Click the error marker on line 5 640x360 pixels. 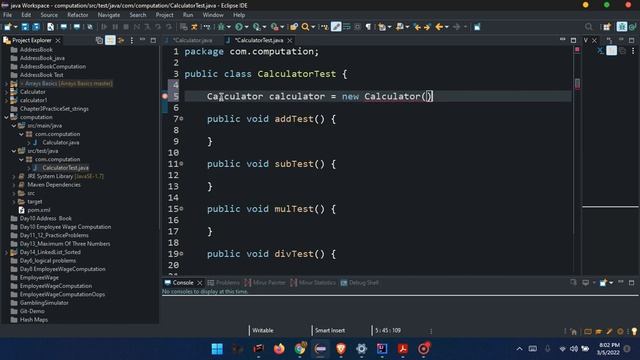tap(165, 96)
